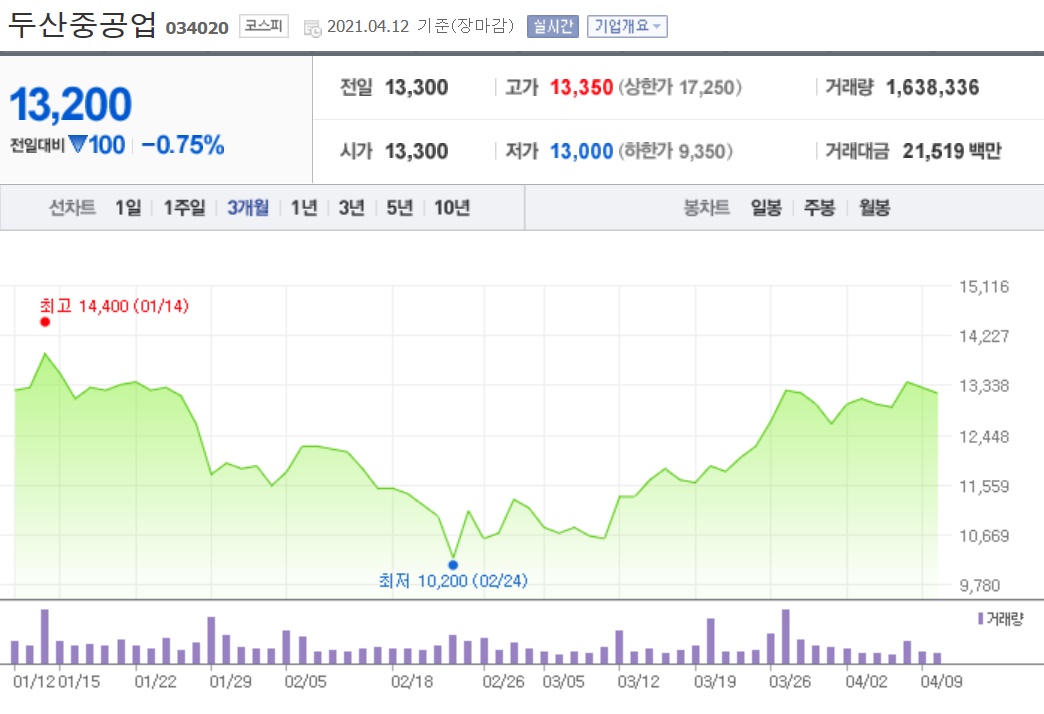Click the 고가 value 13,350
This screenshot has height=714, width=1044.
[581, 87]
